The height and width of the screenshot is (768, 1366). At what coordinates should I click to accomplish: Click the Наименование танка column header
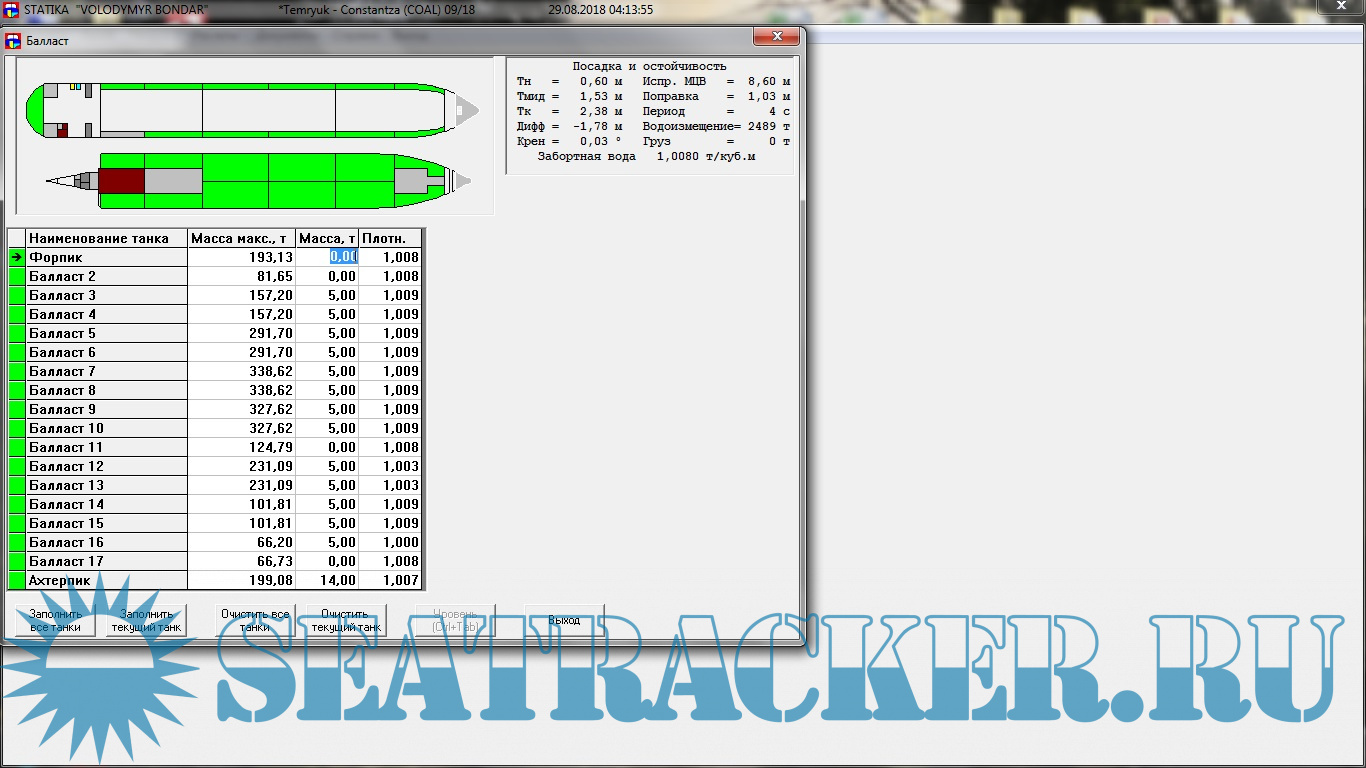(x=107, y=238)
